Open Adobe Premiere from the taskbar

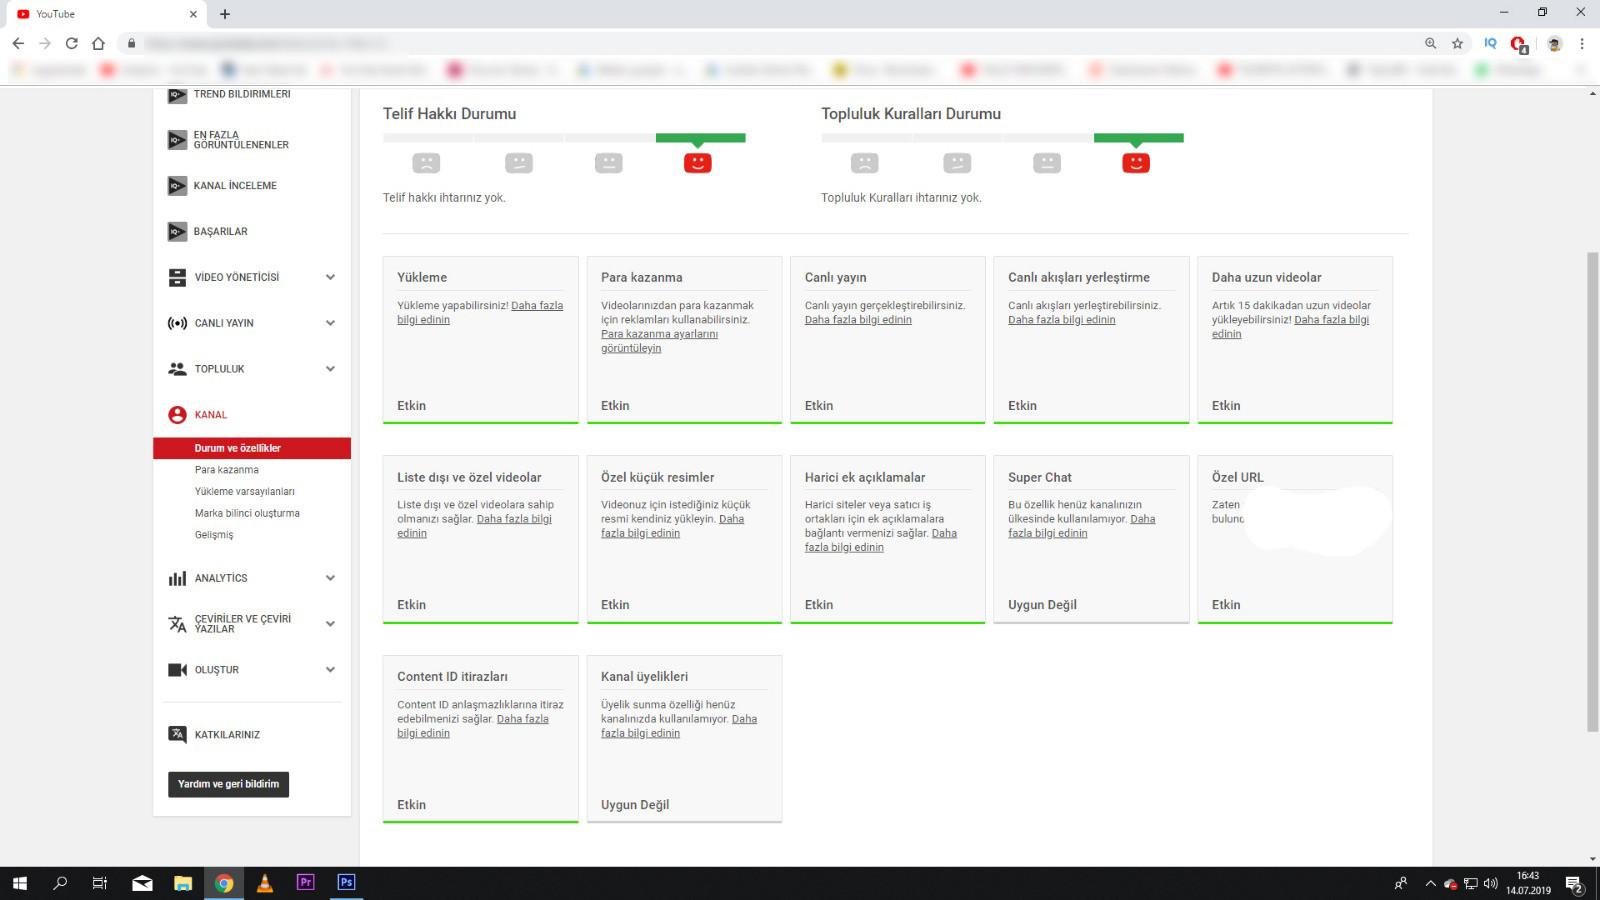click(x=306, y=882)
